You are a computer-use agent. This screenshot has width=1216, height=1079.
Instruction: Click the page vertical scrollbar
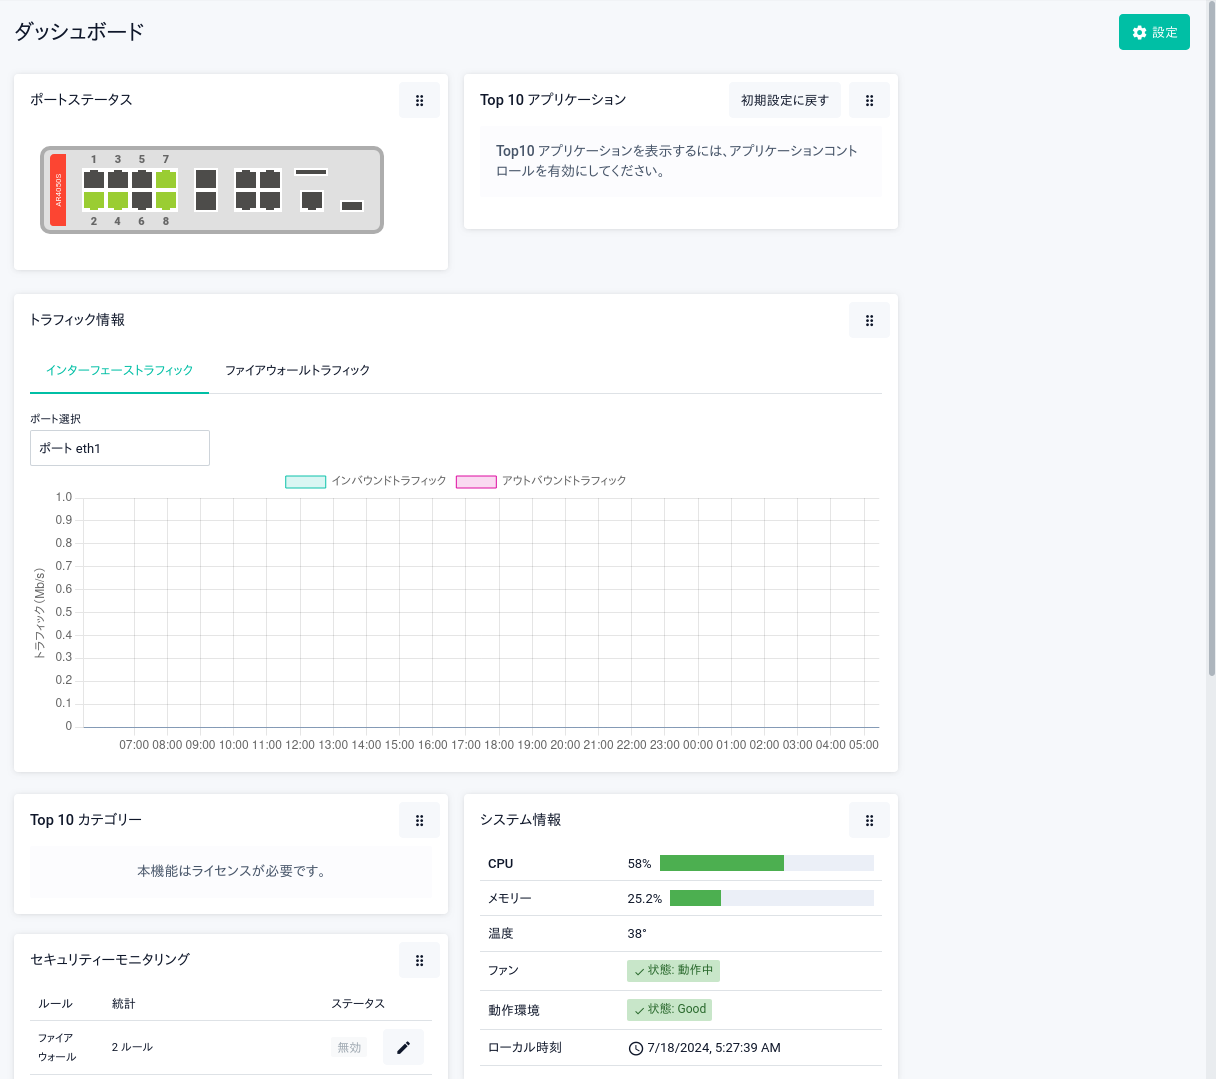(x=1211, y=400)
